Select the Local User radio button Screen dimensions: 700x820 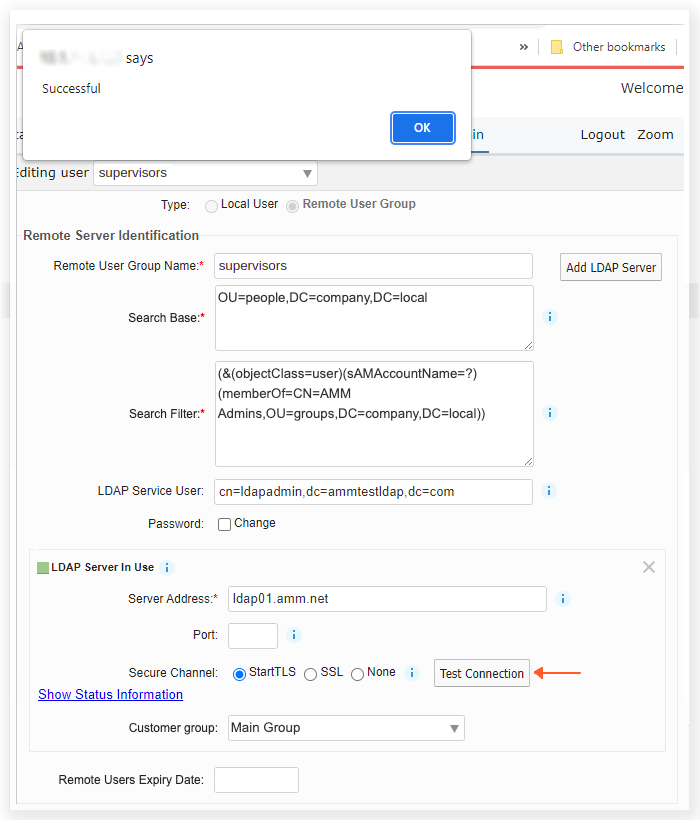[211, 206]
